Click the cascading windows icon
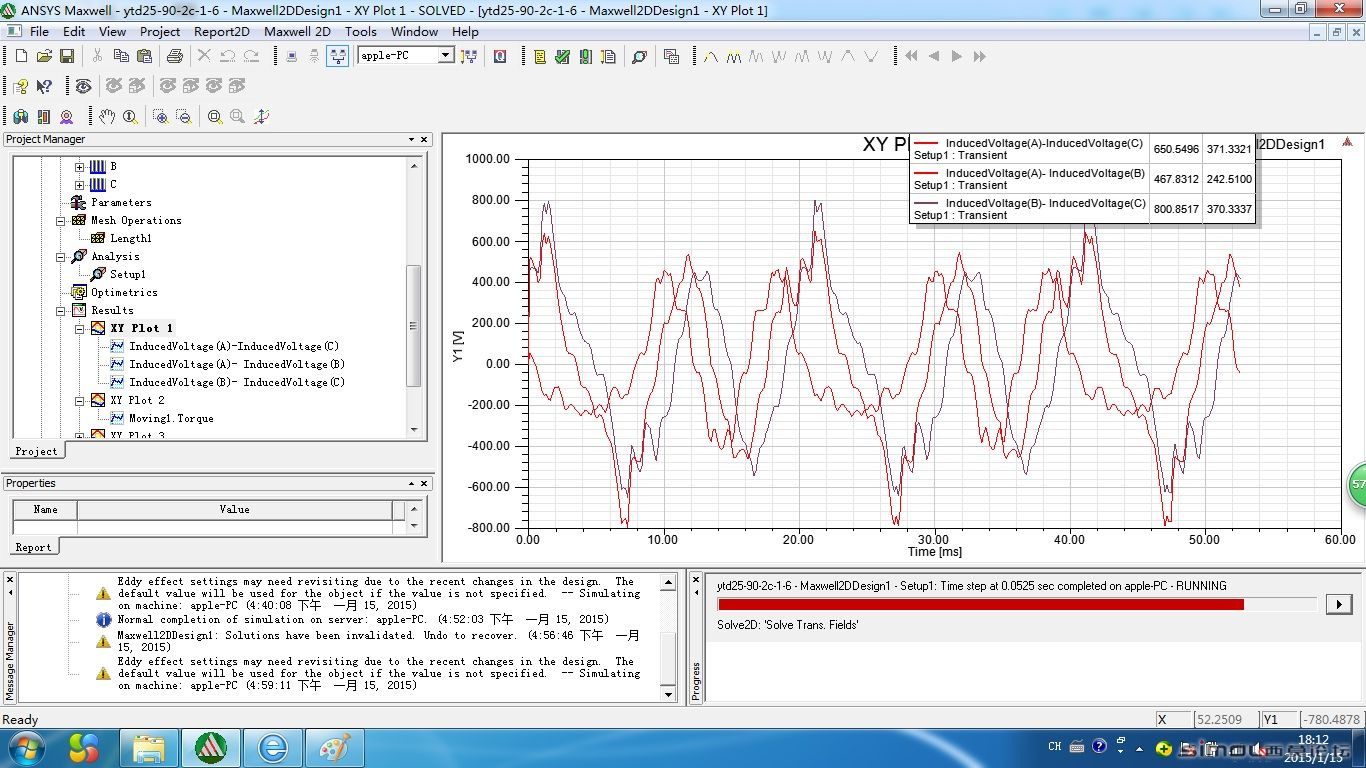The height and width of the screenshot is (768, 1366). 671,56
